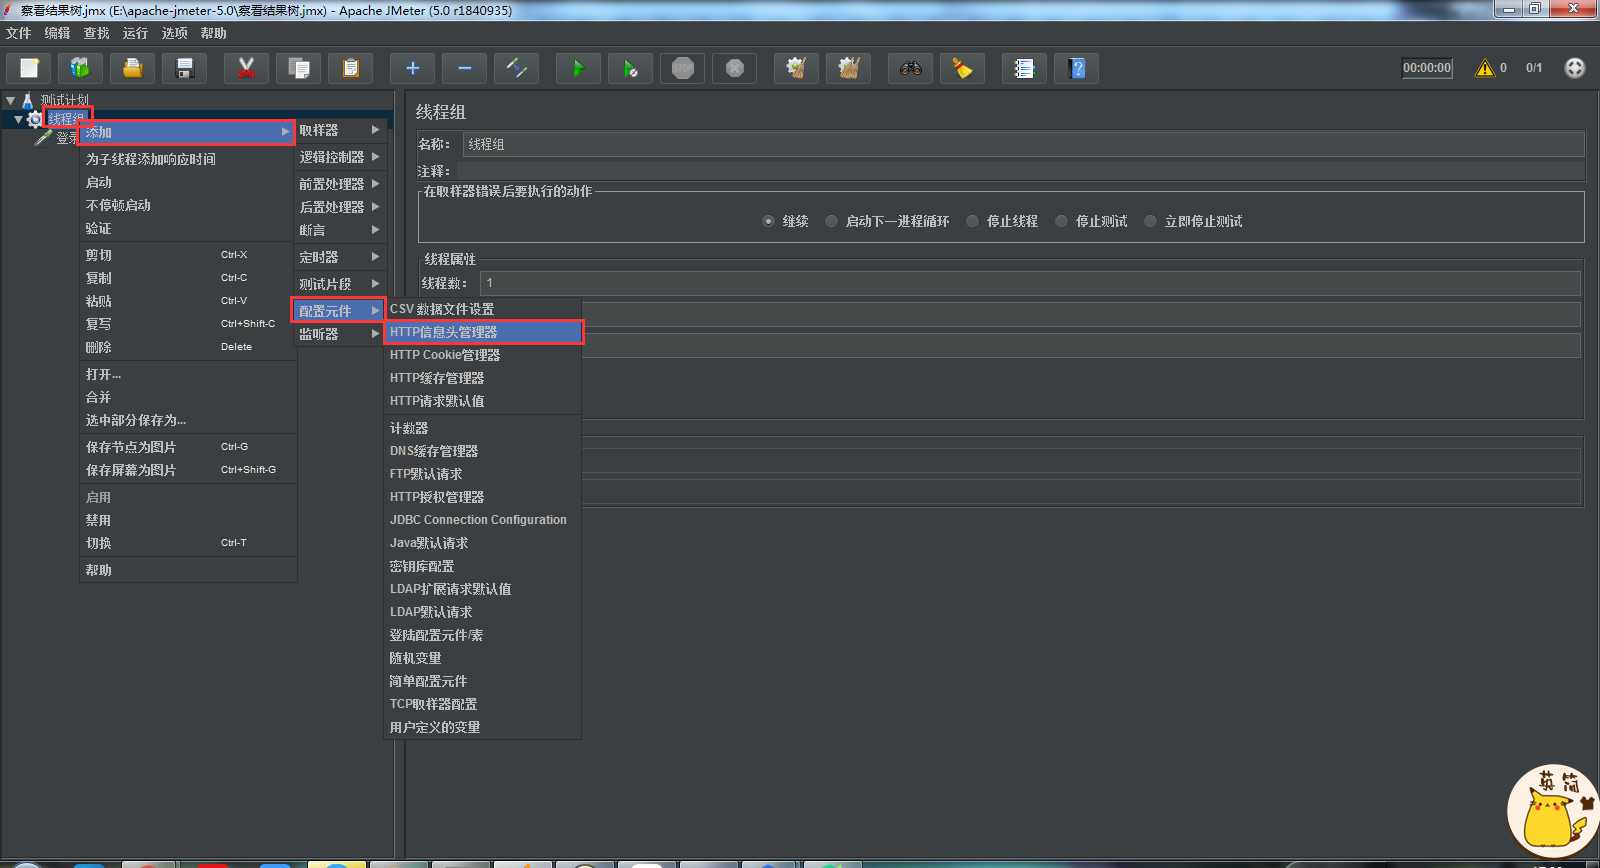Screen dimensions: 1600x868
Task: Open the Templates toolbar icon
Action: pyautogui.click(x=80, y=68)
